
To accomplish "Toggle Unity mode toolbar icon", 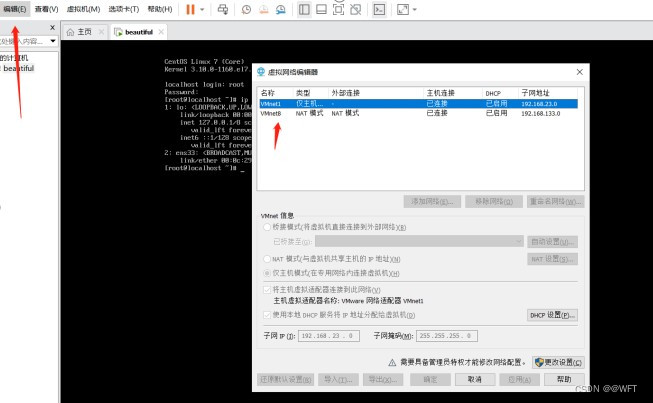I will coord(356,9).
